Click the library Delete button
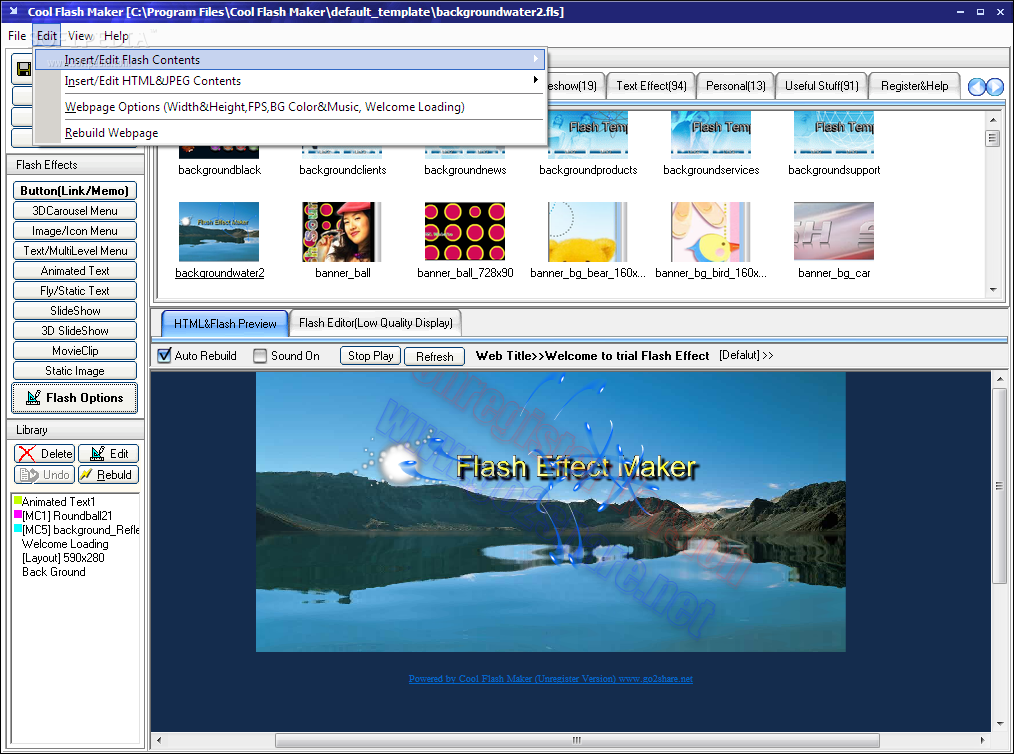This screenshot has width=1014, height=754. point(45,454)
